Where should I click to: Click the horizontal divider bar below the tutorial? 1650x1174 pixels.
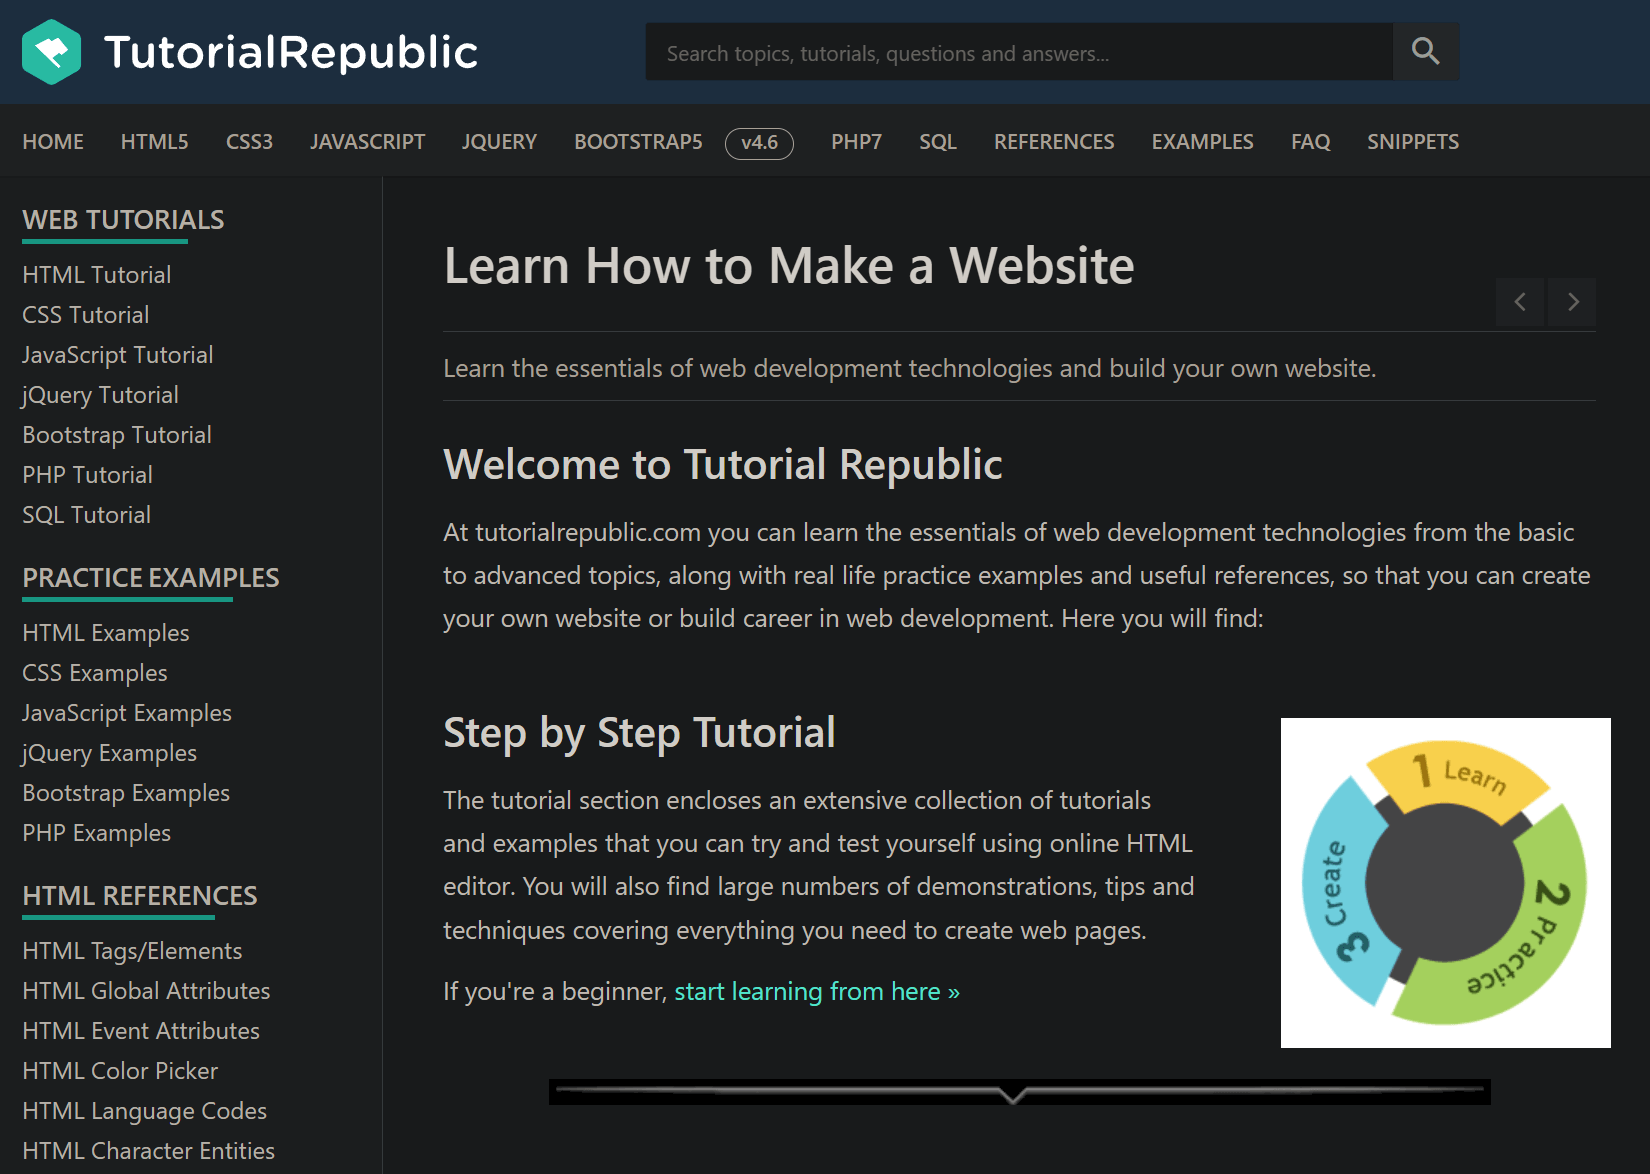[1020, 1092]
